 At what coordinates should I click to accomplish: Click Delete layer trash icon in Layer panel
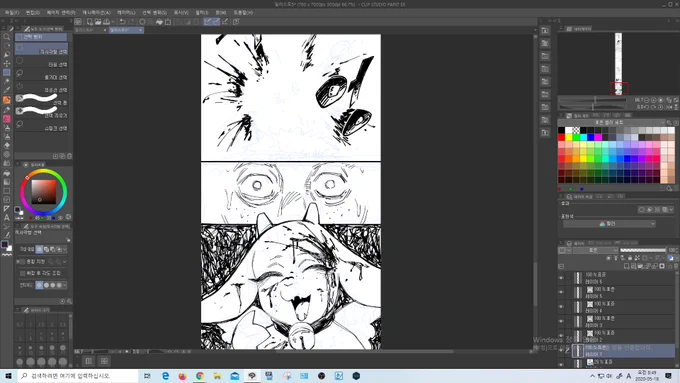point(675,266)
